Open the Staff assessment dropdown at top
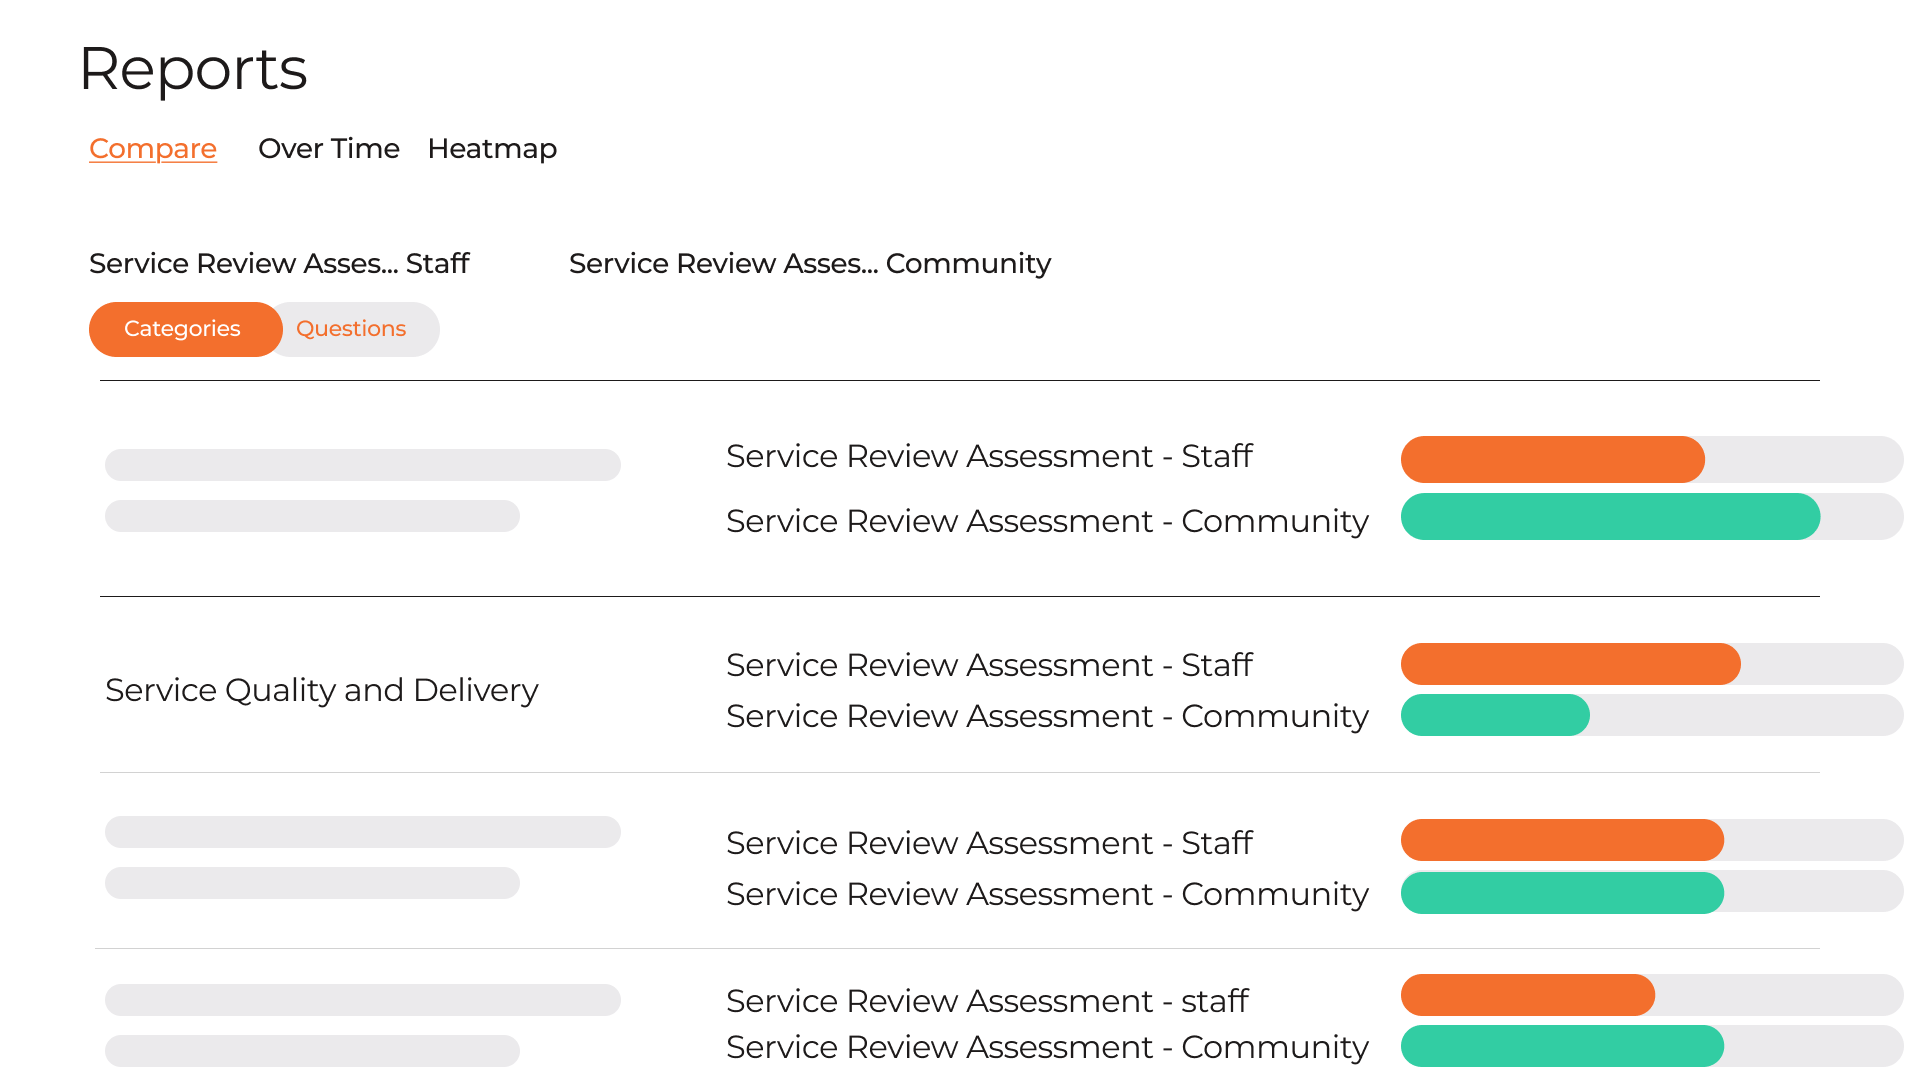 click(x=279, y=263)
